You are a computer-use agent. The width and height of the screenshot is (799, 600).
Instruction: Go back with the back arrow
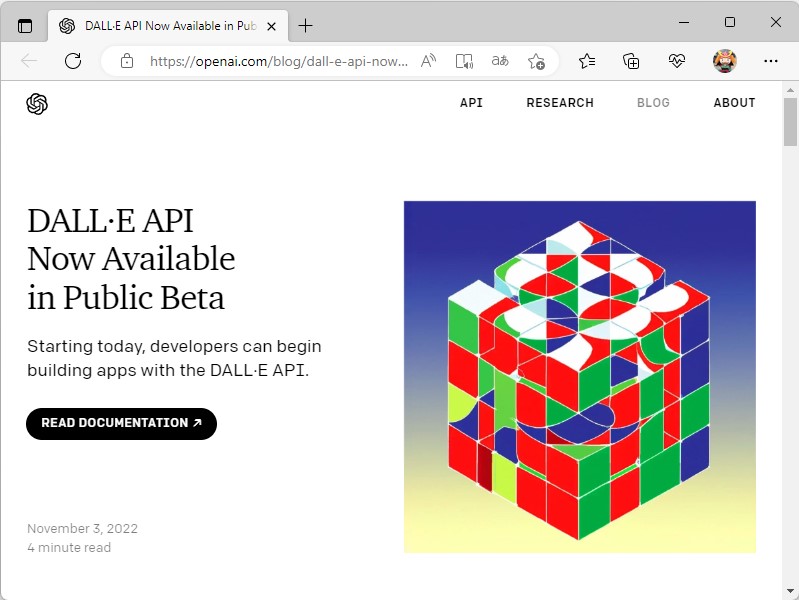(x=29, y=61)
